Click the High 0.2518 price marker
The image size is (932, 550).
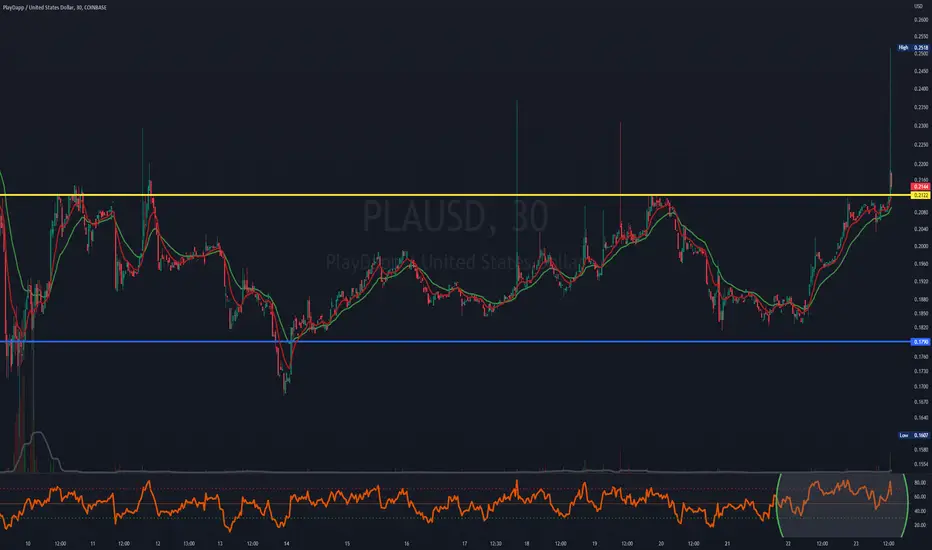pyautogui.click(x=913, y=48)
